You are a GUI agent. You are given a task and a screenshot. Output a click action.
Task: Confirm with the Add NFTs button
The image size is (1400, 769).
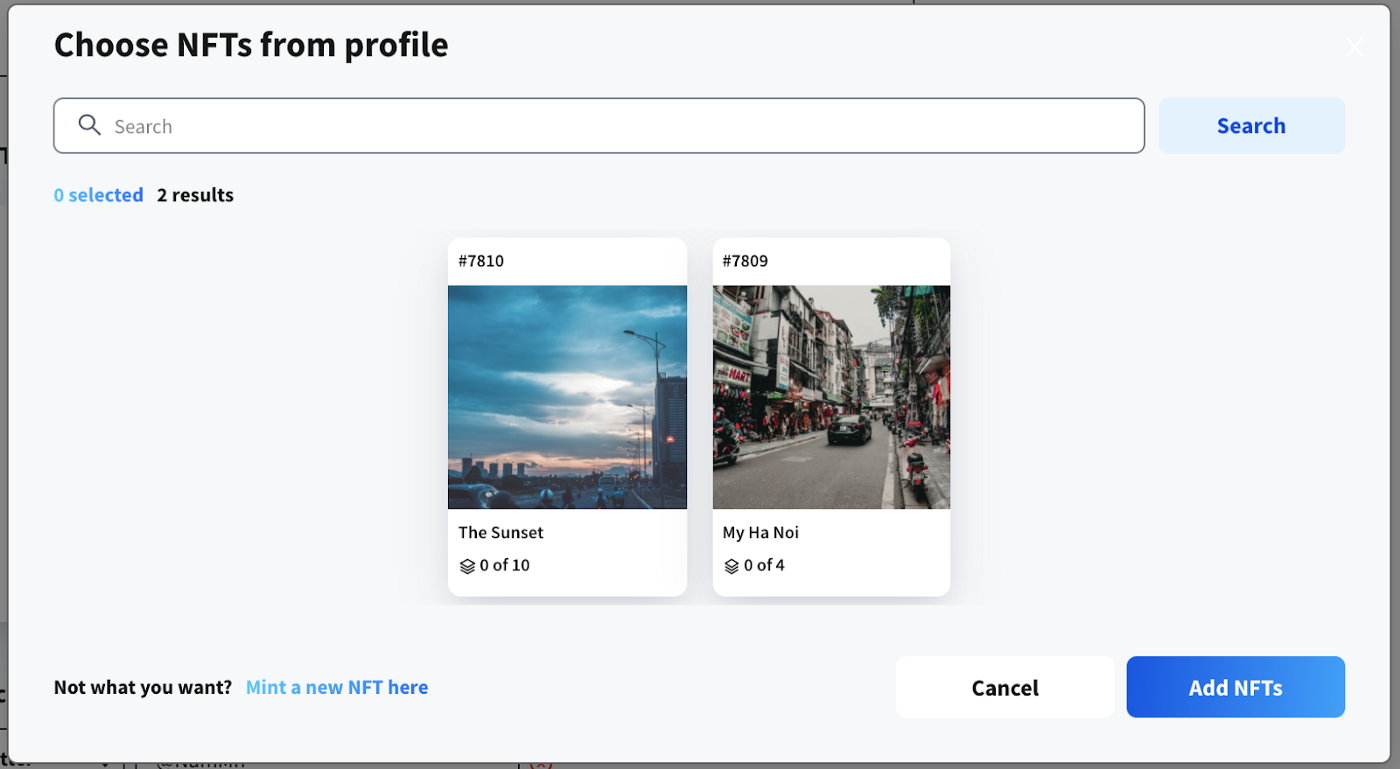(x=1235, y=687)
